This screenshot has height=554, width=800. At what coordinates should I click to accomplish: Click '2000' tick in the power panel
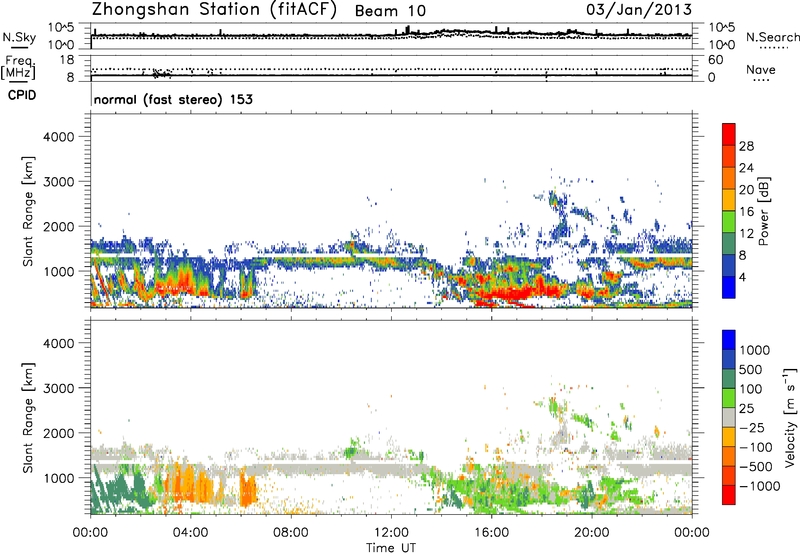[x=59, y=226]
